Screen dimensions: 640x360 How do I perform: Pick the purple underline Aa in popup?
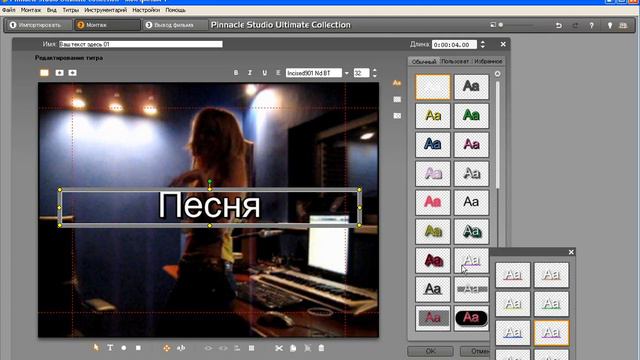551,333
